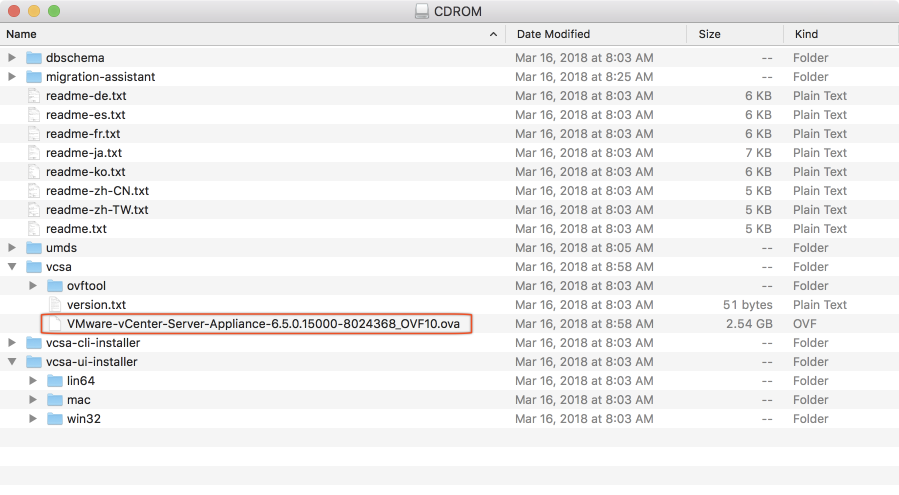Image resolution: width=899 pixels, height=495 pixels.
Task: Sort by the Name column header
Action: pyautogui.click(x=250, y=34)
